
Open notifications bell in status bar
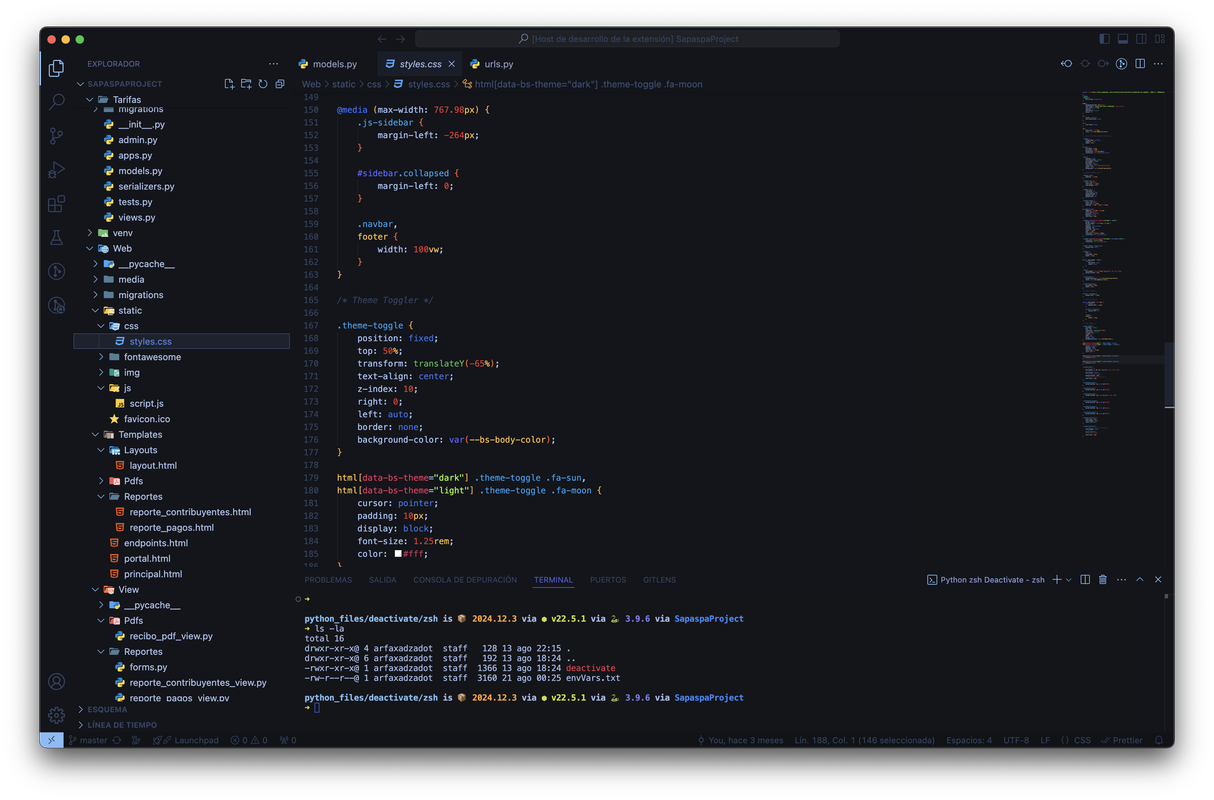pos(1159,741)
